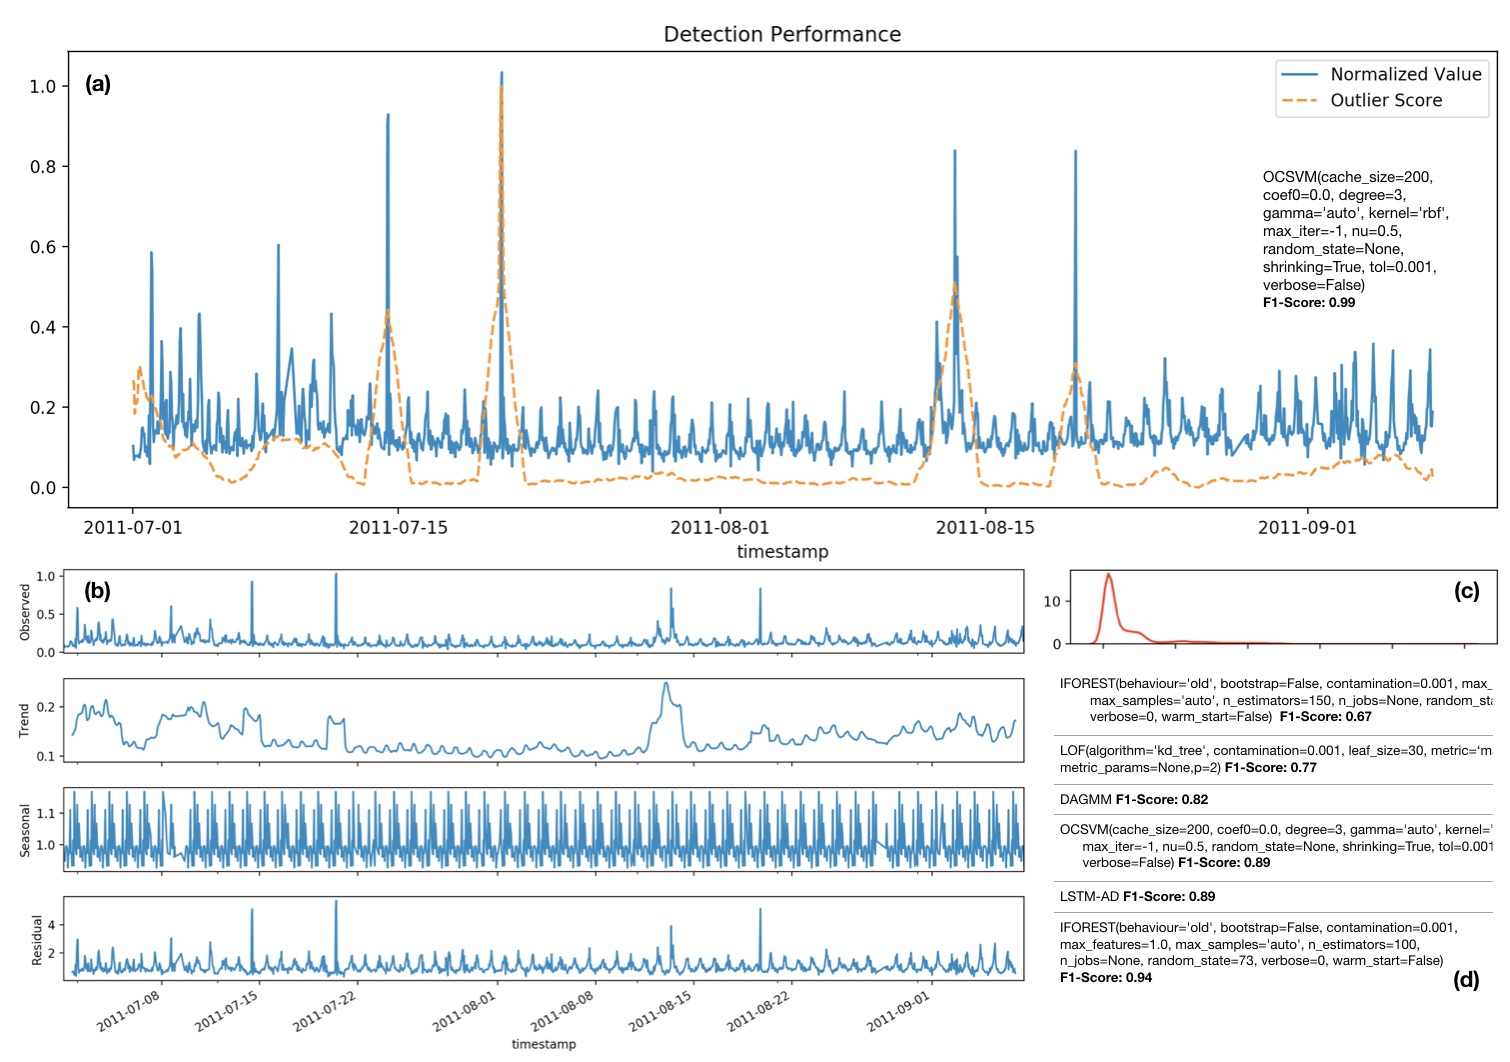Click the blue line sample in legend
This screenshot has height=1062, width=1510.
[x=1300, y=74]
